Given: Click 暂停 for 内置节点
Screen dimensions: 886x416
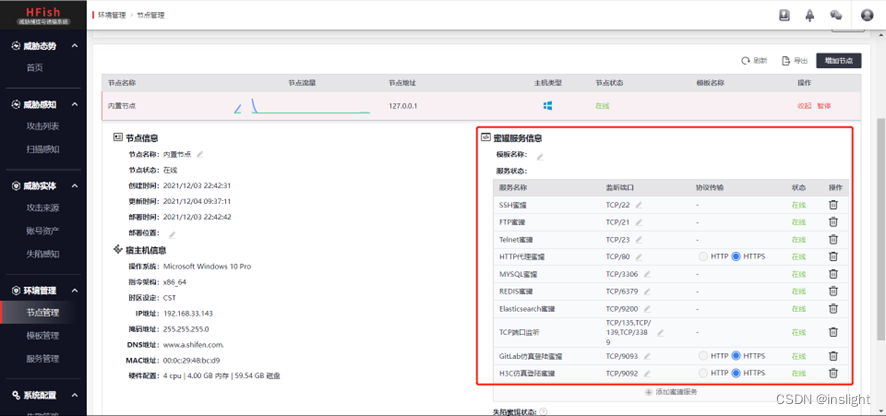Looking at the screenshot, I should click(824, 106).
